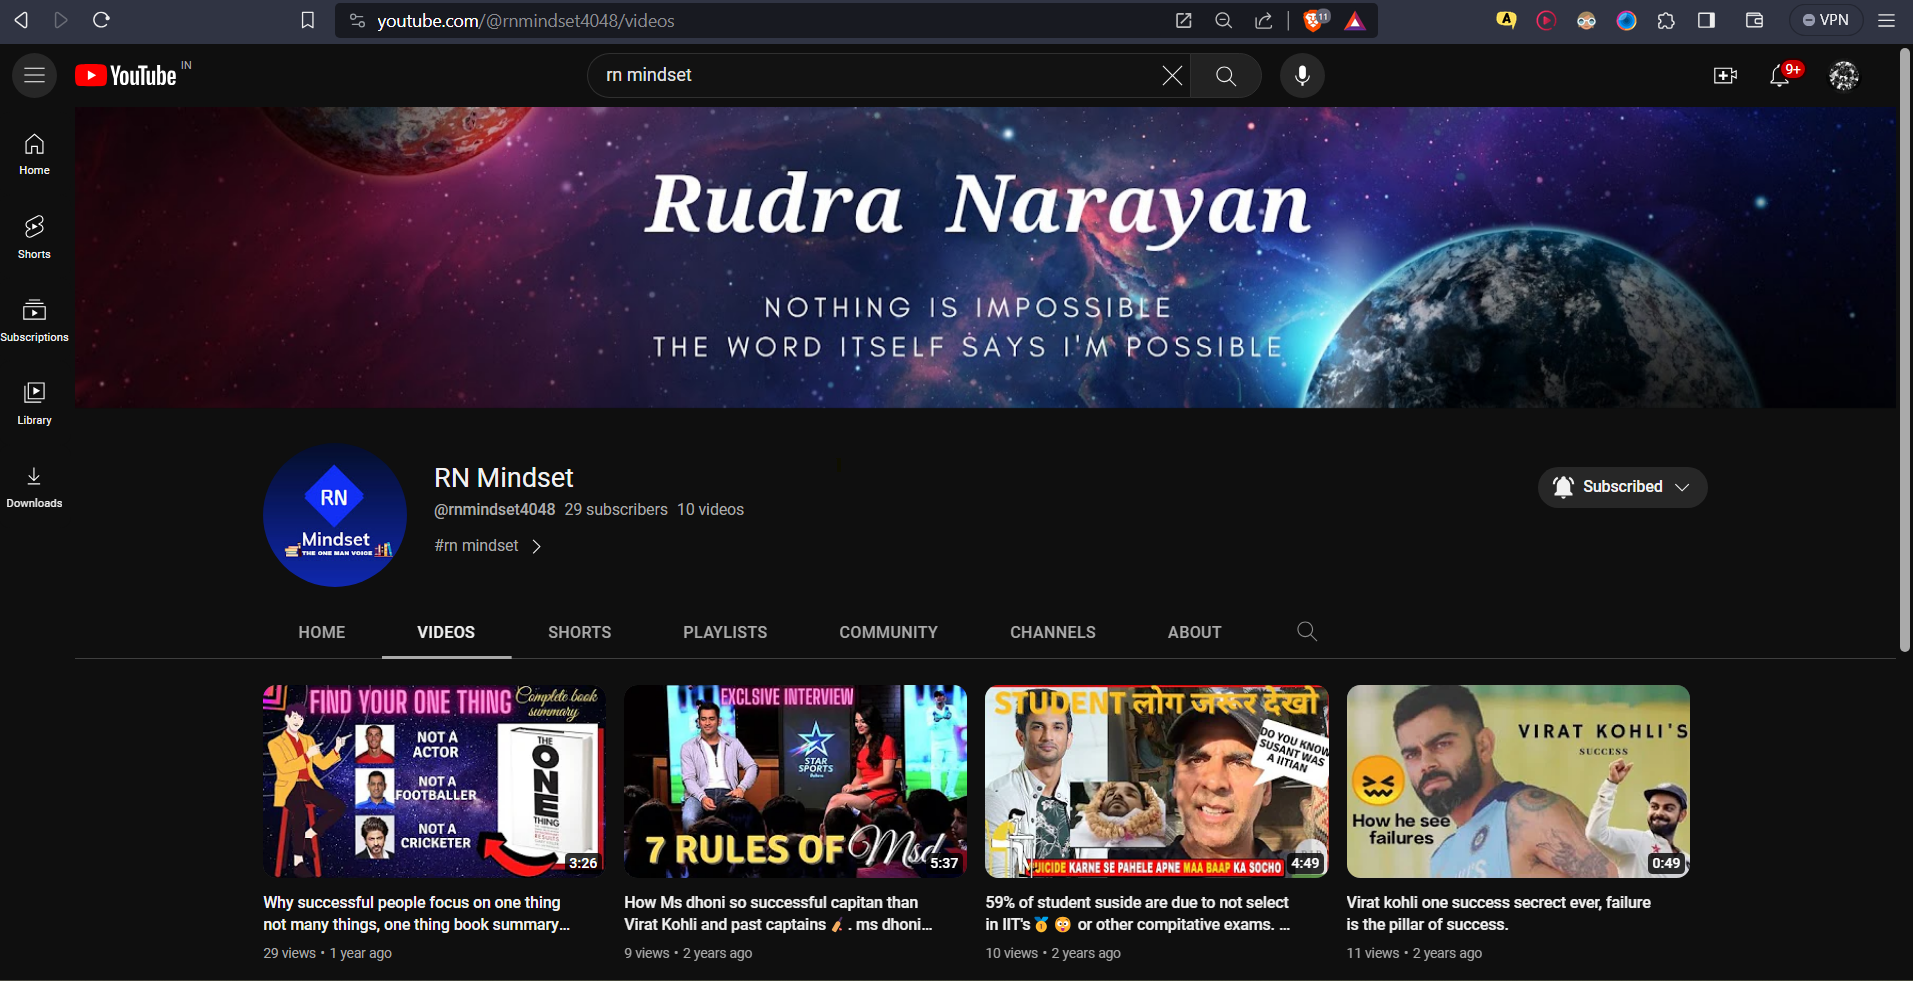The width and height of the screenshot is (1913, 981).
Task: Play the Find Your One Thing video thumbnail
Action: (434, 782)
